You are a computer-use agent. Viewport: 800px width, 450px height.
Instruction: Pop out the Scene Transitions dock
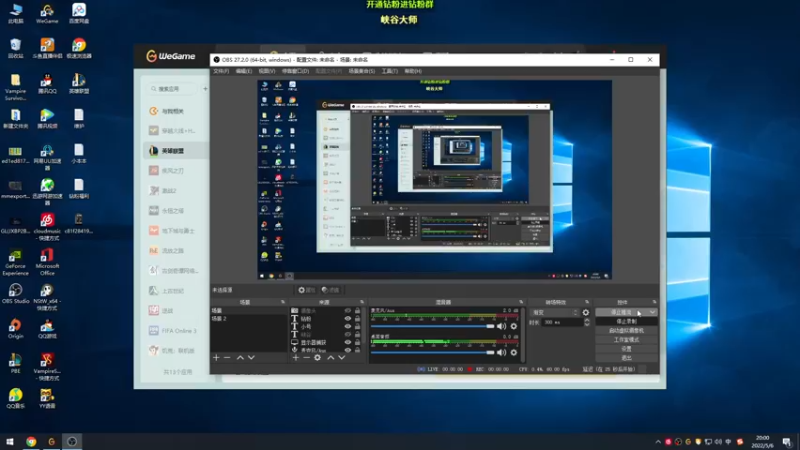[587, 302]
